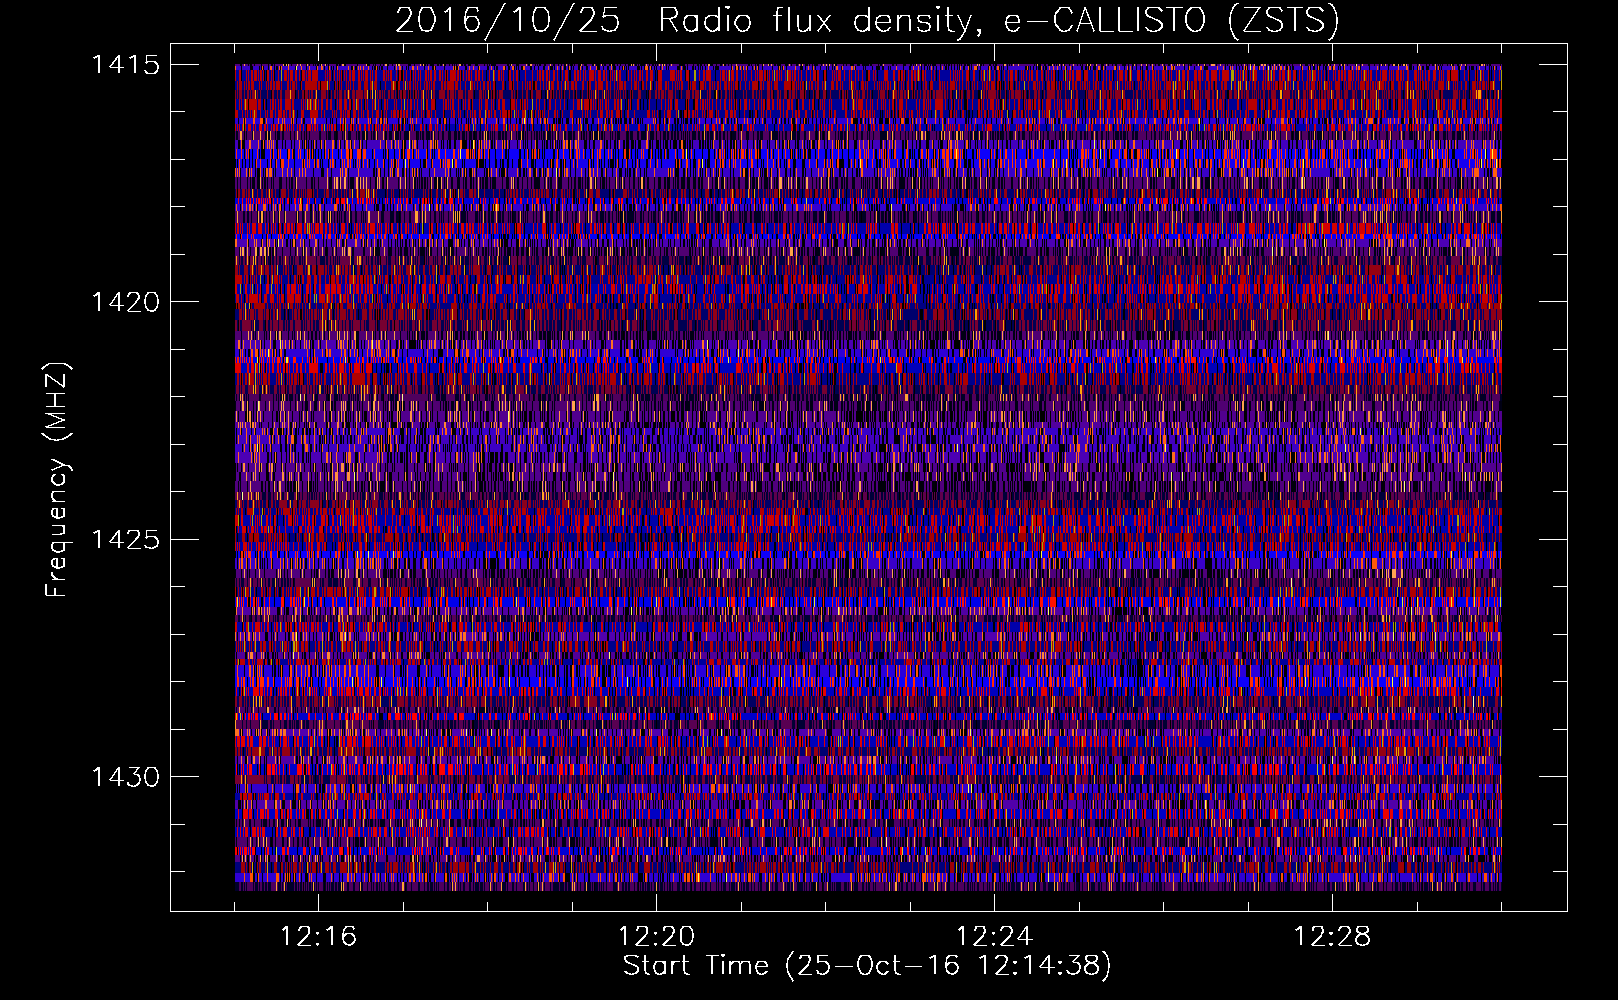The width and height of the screenshot is (1618, 1000).
Task: Select the 1425 frequency tick label
Action: click(125, 540)
